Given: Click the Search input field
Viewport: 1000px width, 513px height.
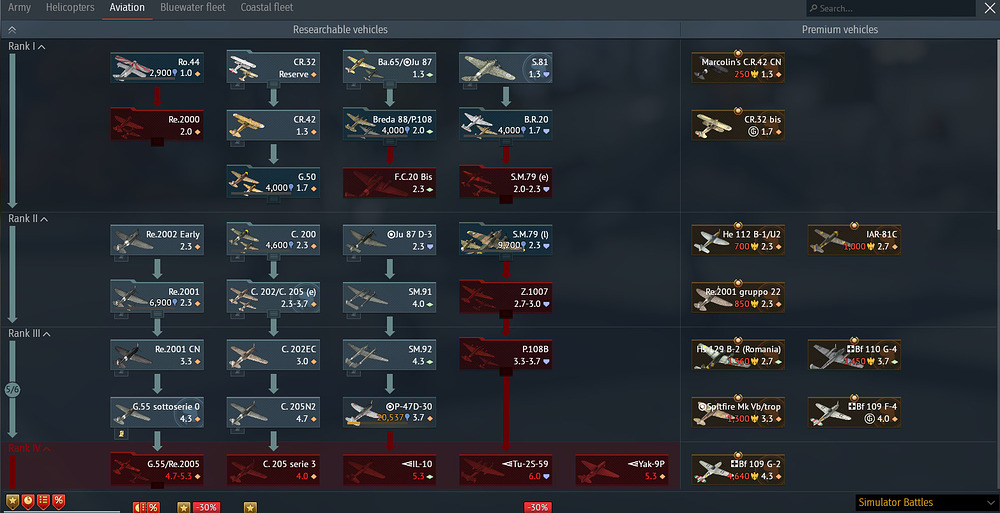Looking at the screenshot, I should pyautogui.click(x=890, y=8).
